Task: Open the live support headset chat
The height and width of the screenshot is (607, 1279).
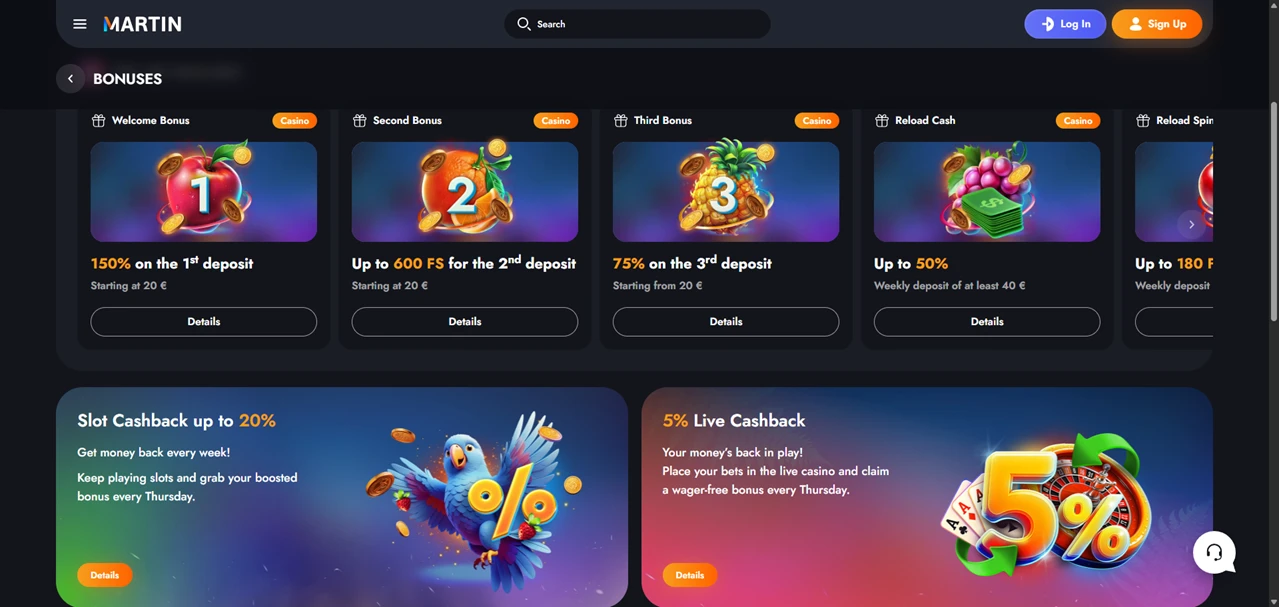Action: (x=1214, y=552)
